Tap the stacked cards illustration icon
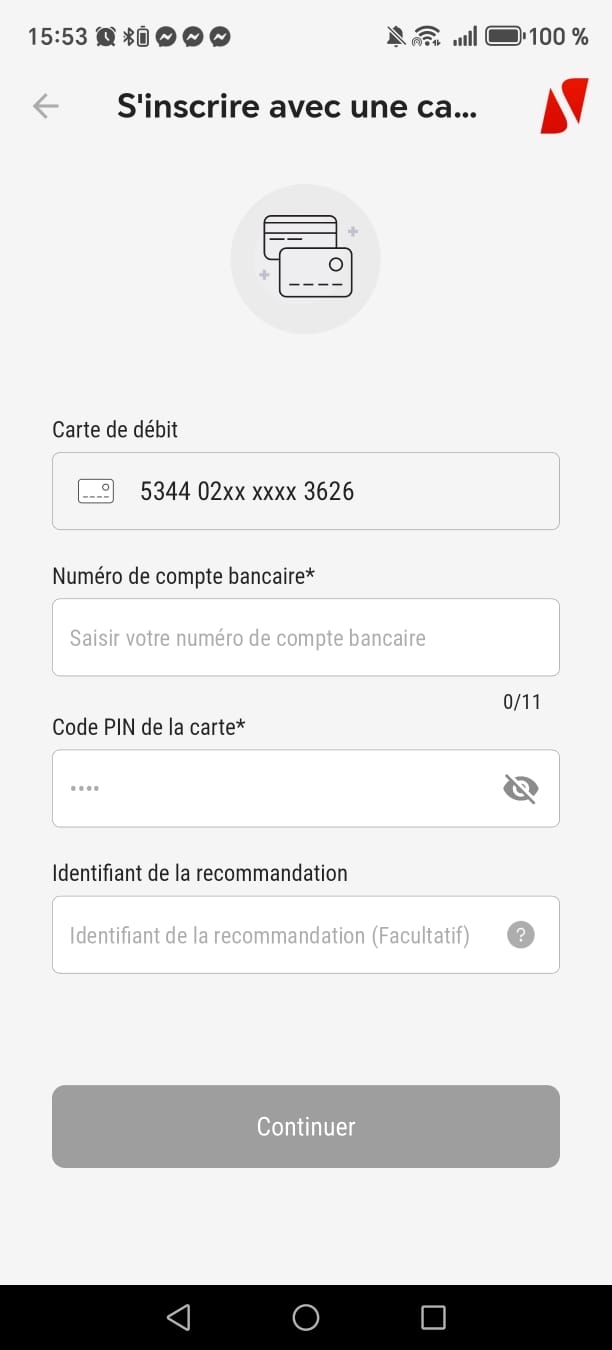The image size is (612, 1350). click(x=306, y=259)
